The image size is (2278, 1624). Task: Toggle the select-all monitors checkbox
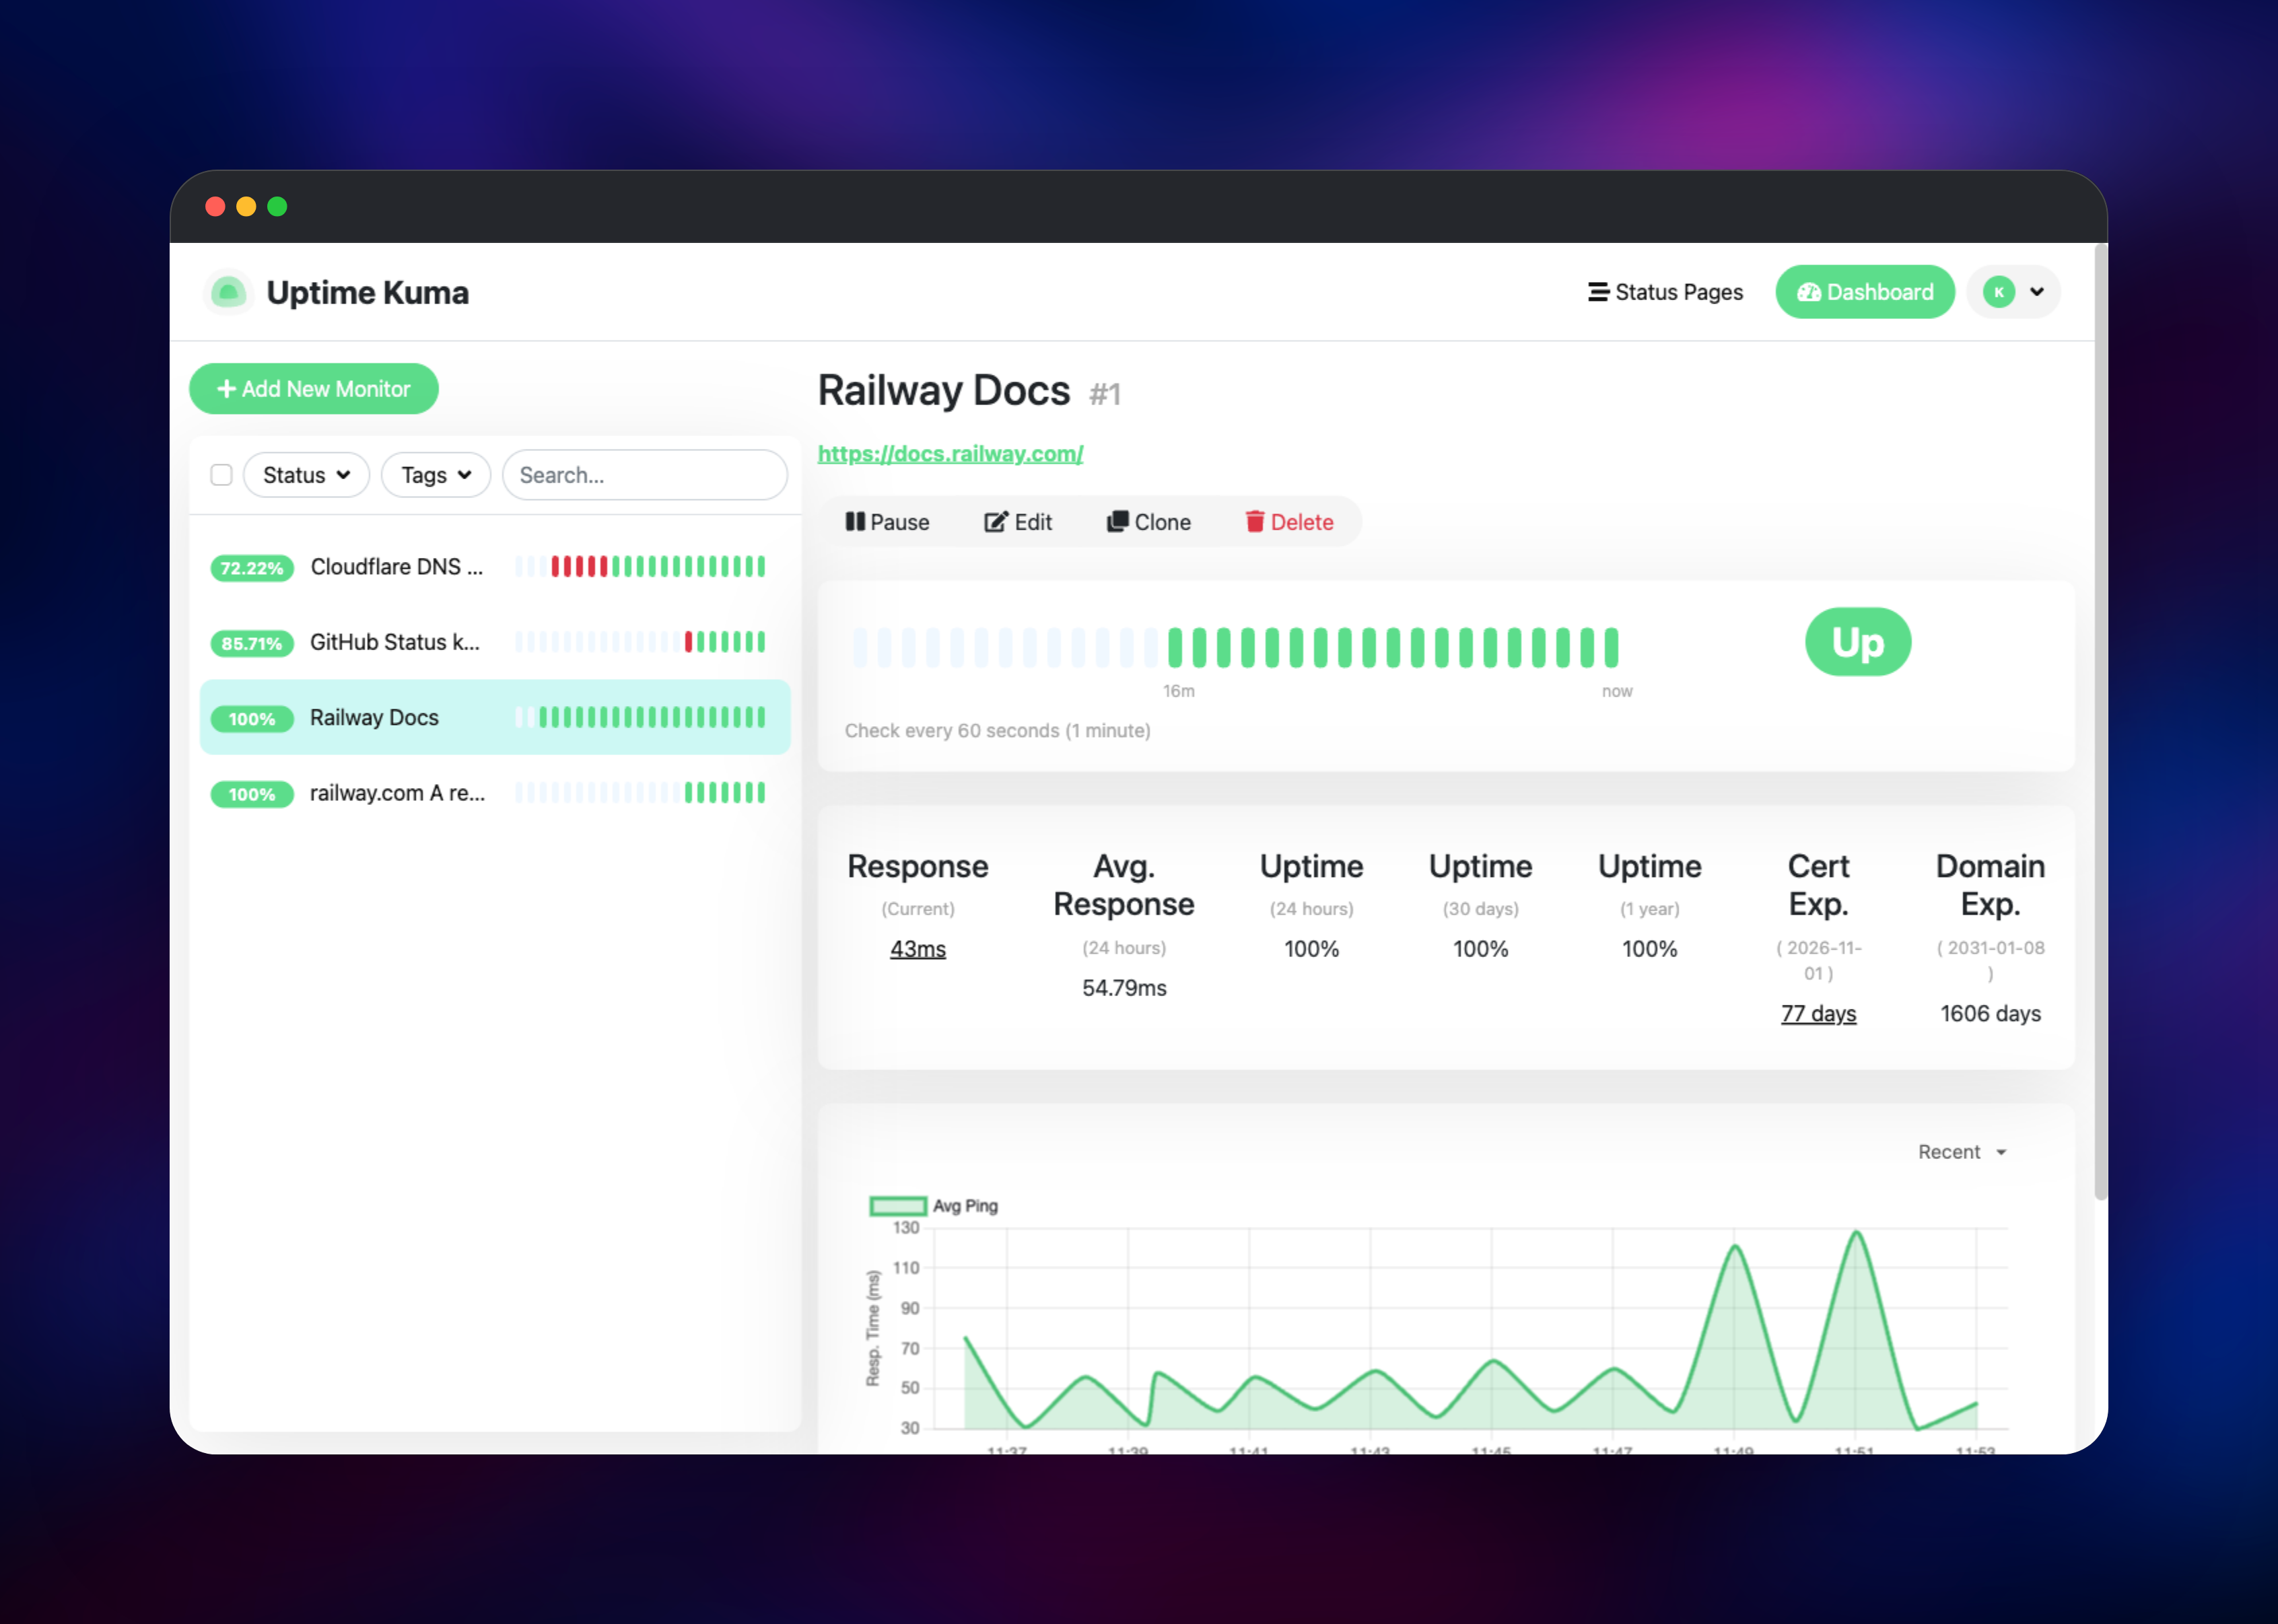coord(221,475)
